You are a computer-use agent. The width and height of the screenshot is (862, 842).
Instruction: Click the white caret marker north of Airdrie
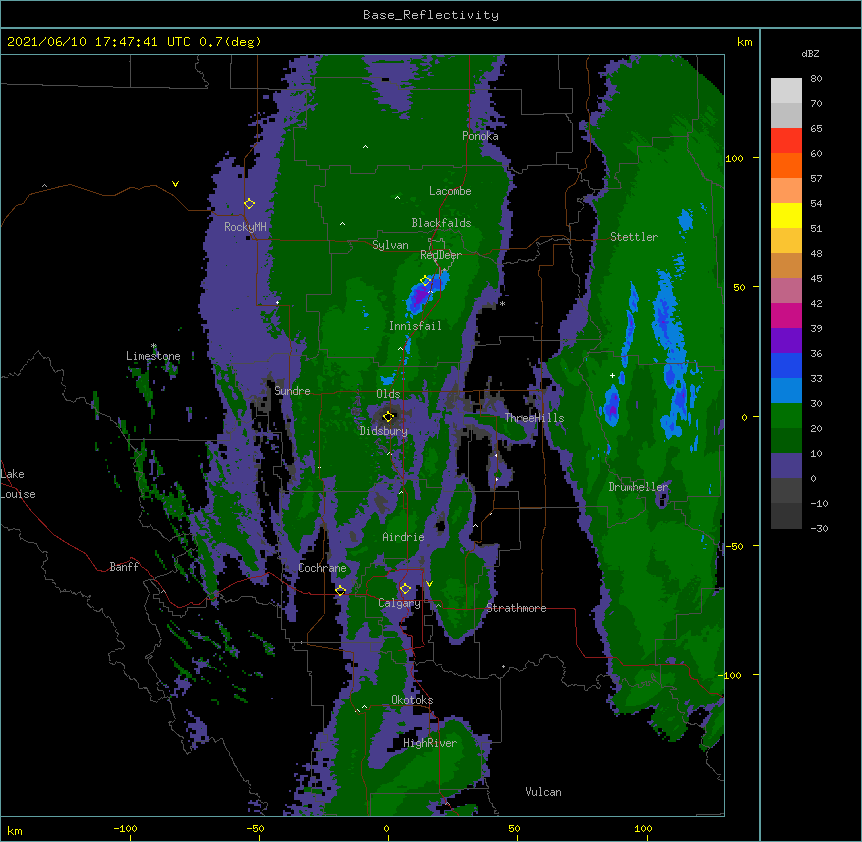click(x=401, y=492)
